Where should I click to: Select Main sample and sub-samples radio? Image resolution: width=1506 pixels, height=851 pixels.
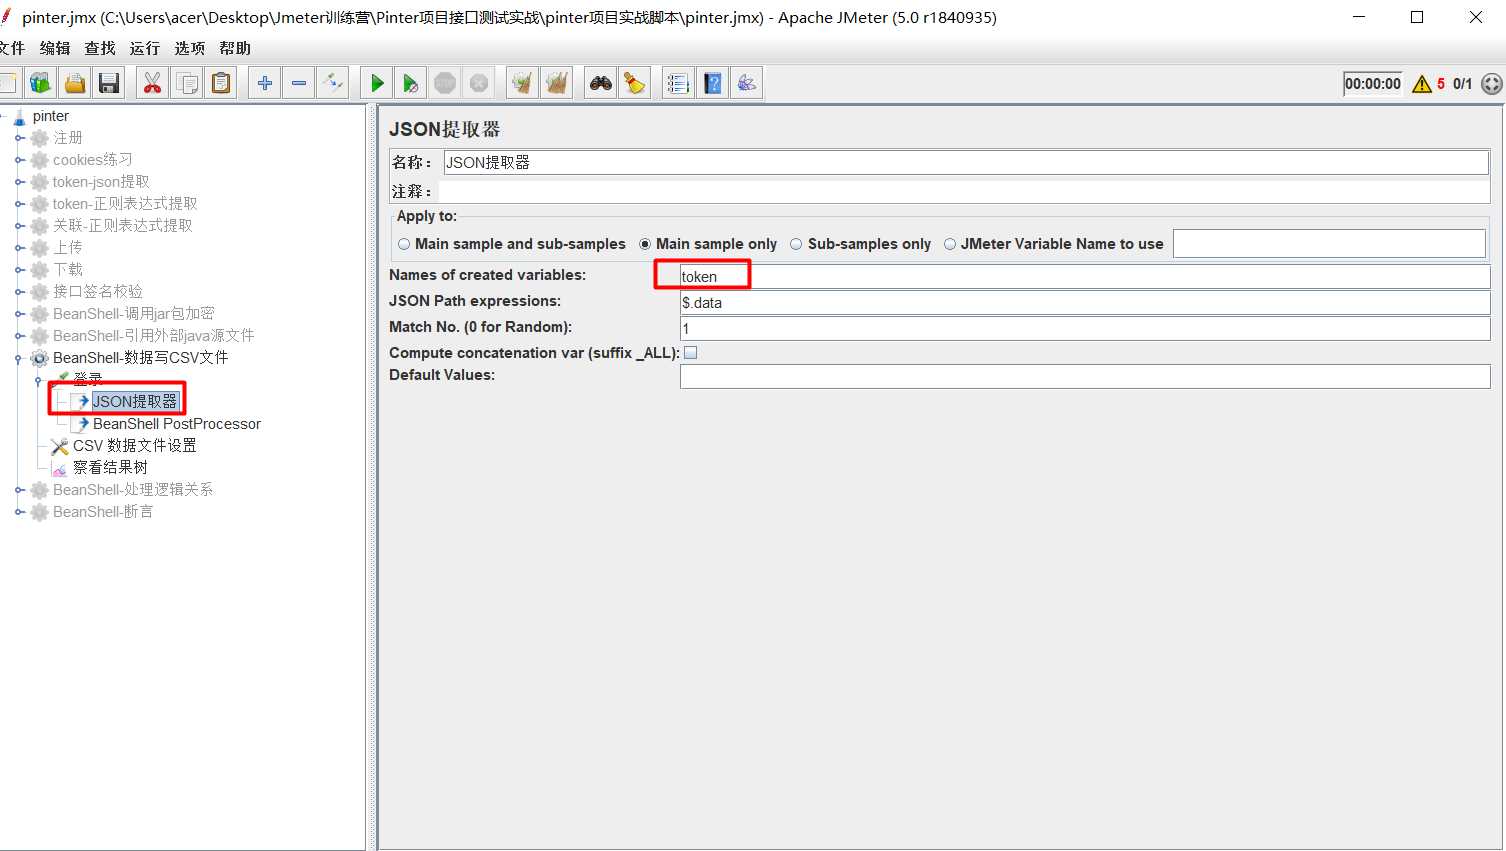(404, 244)
